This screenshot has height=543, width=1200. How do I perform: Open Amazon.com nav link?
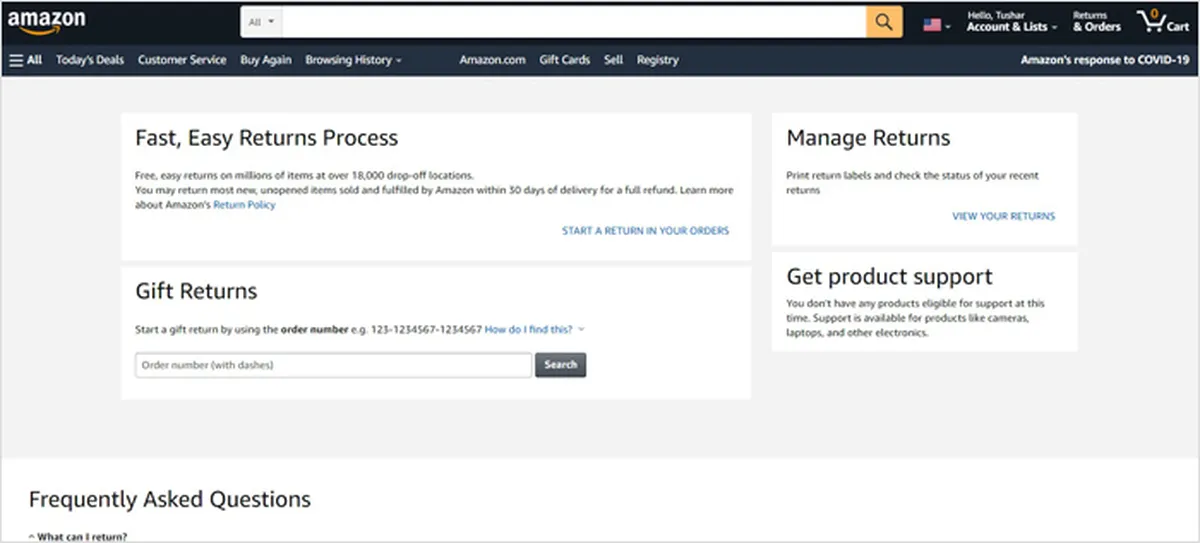492,60
